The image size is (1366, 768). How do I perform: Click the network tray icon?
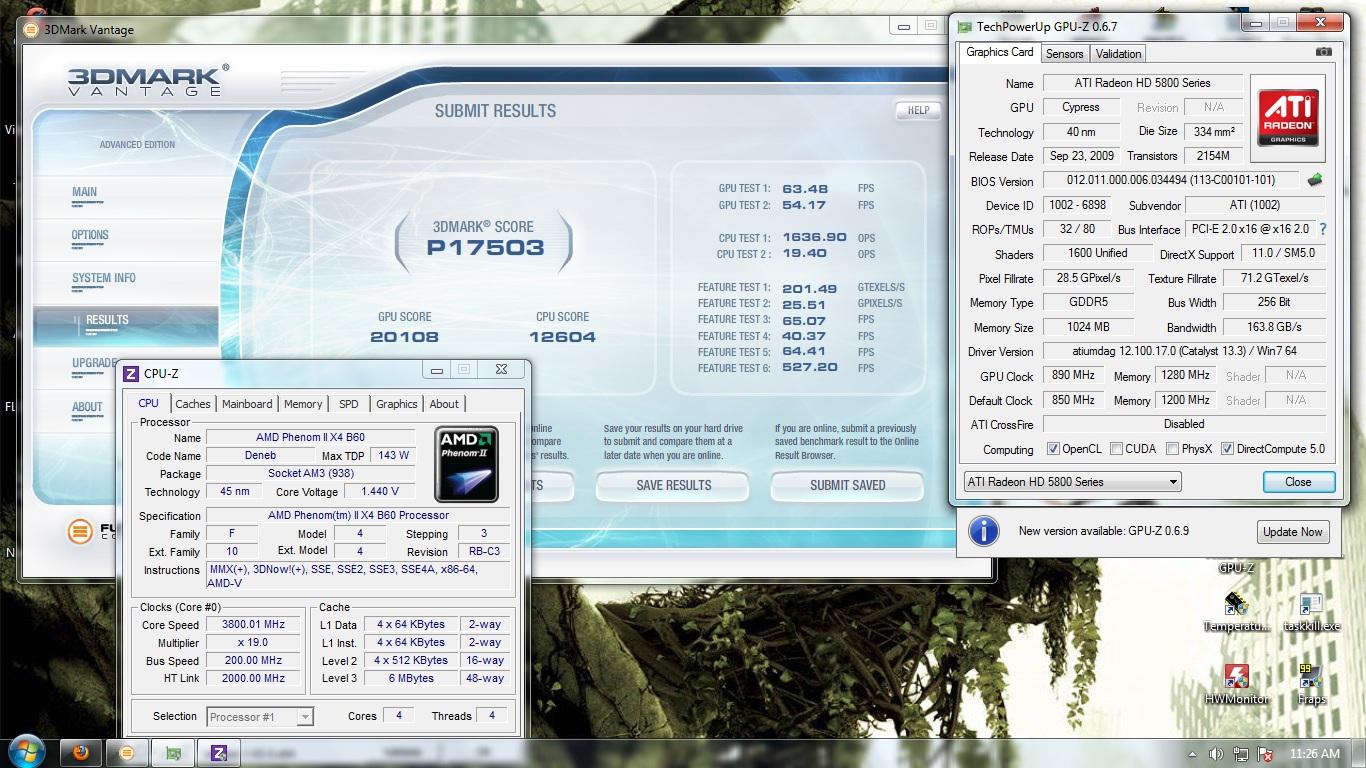pos(1241,754)
